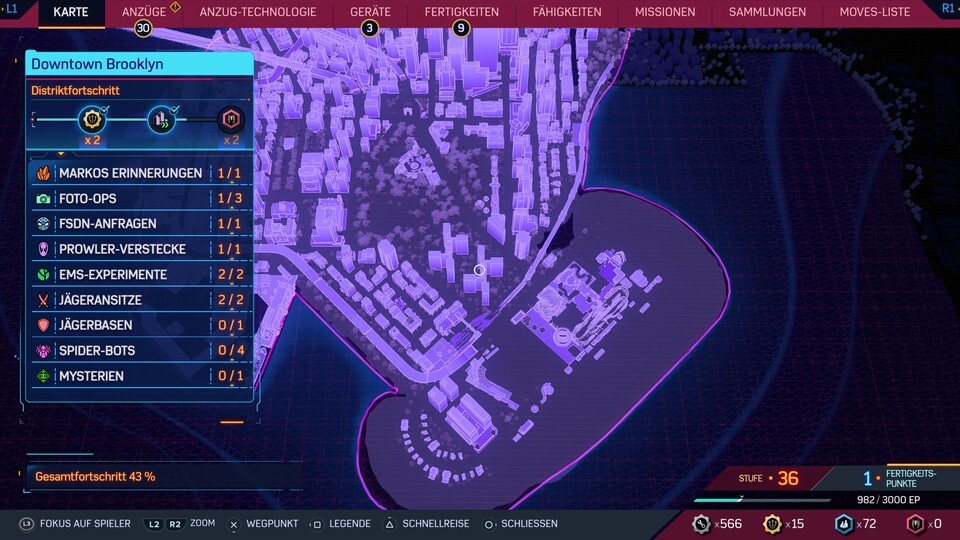Screen dimensions: 960x540
Task: Click the red tokens x0 icon
Action: click(915, 524)
